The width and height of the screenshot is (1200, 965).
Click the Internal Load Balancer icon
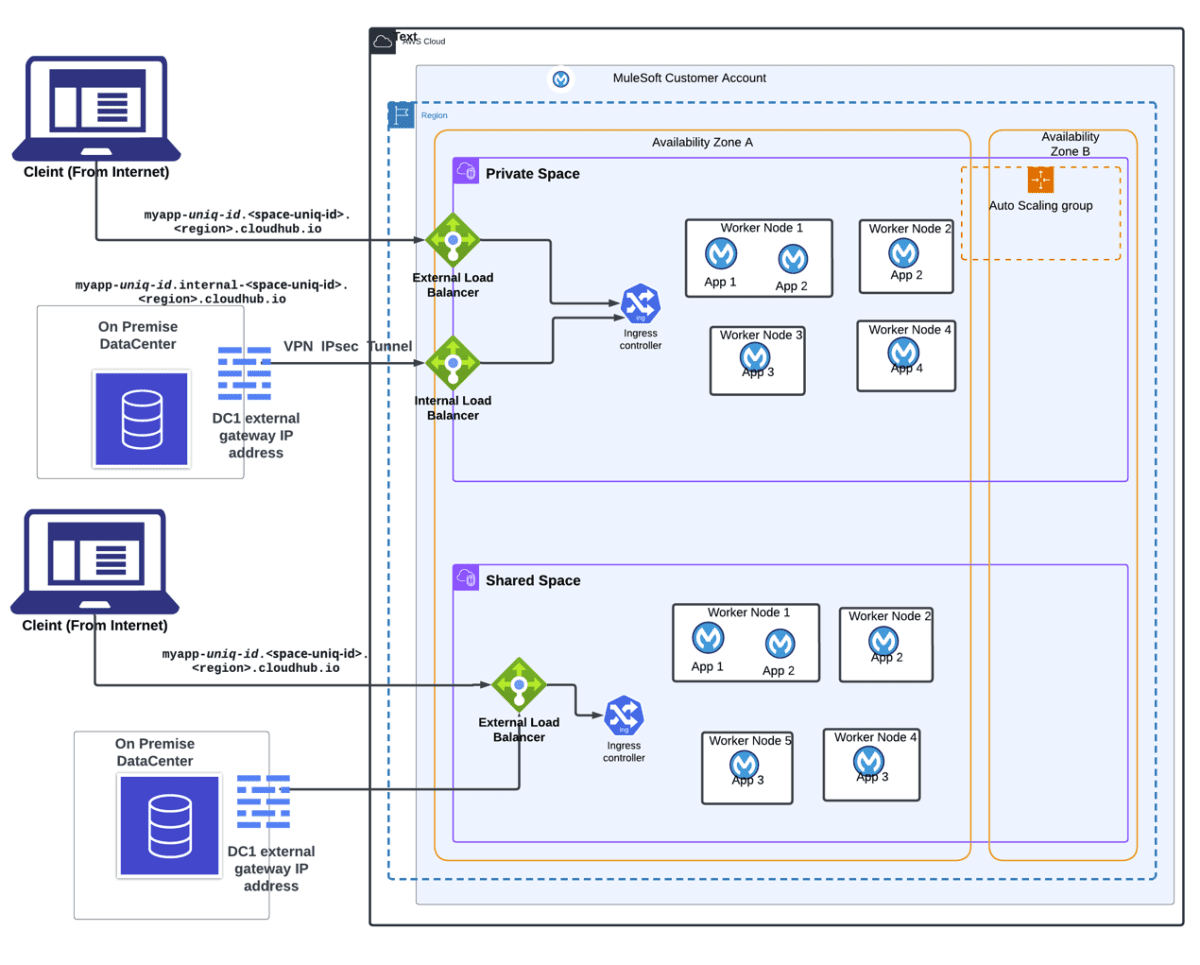(453, 363)
